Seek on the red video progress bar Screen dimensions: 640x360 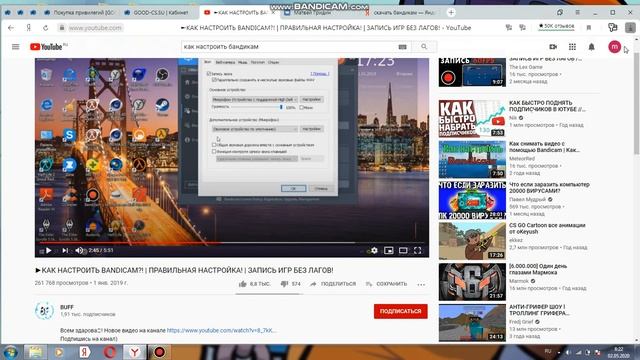(232, 243)
